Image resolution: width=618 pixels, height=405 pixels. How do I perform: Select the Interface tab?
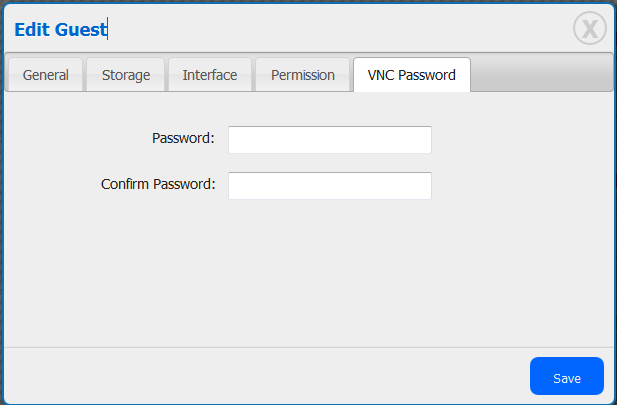pos(210,75)
